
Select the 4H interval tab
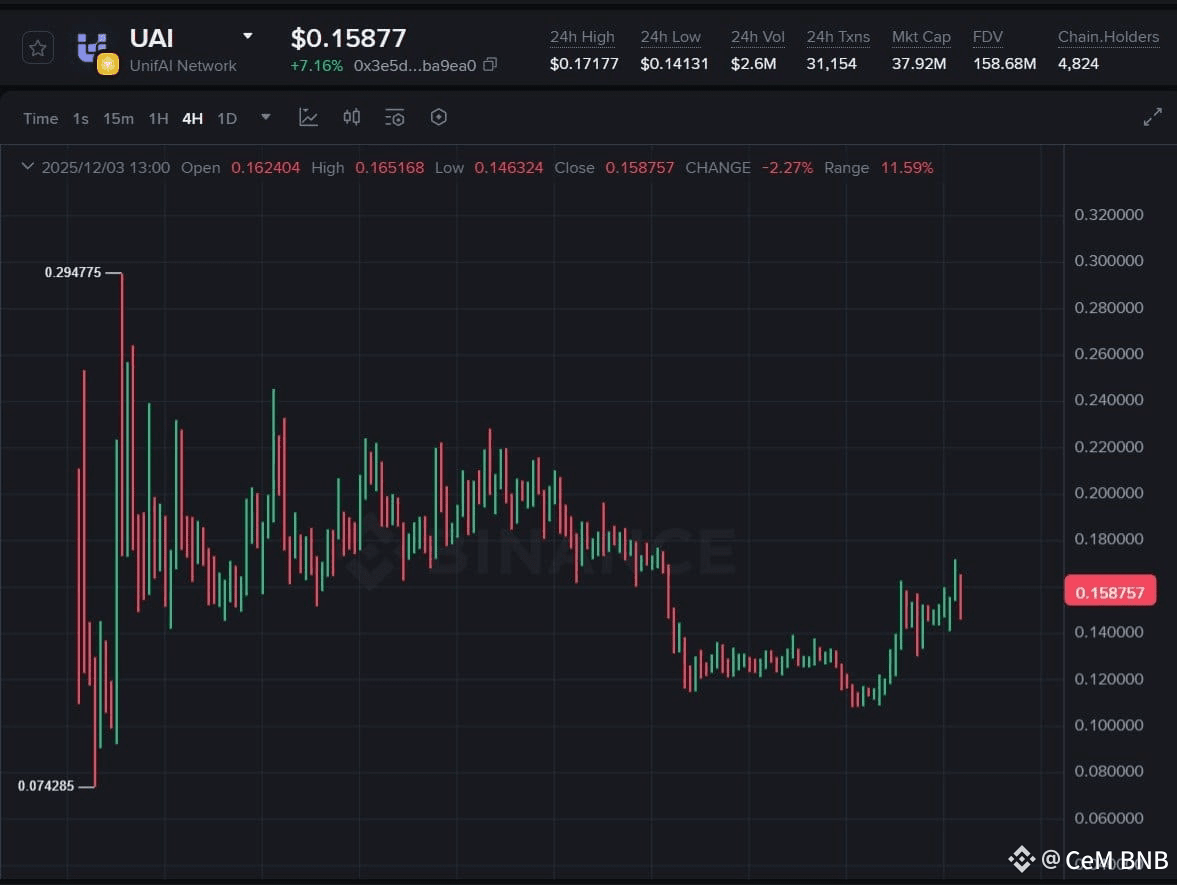(192, 119)
